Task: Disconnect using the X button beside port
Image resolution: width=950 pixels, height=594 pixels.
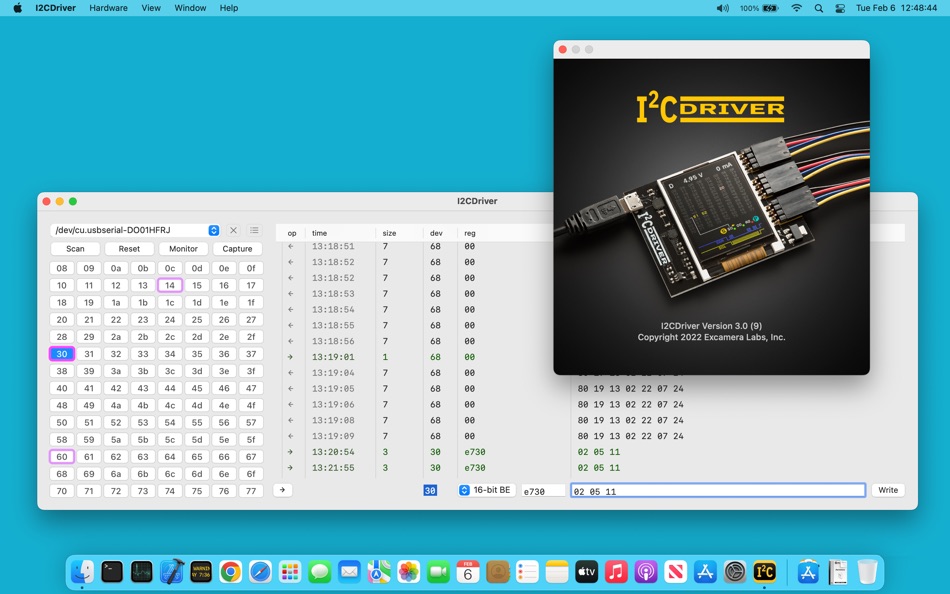Action: [233, 230]
